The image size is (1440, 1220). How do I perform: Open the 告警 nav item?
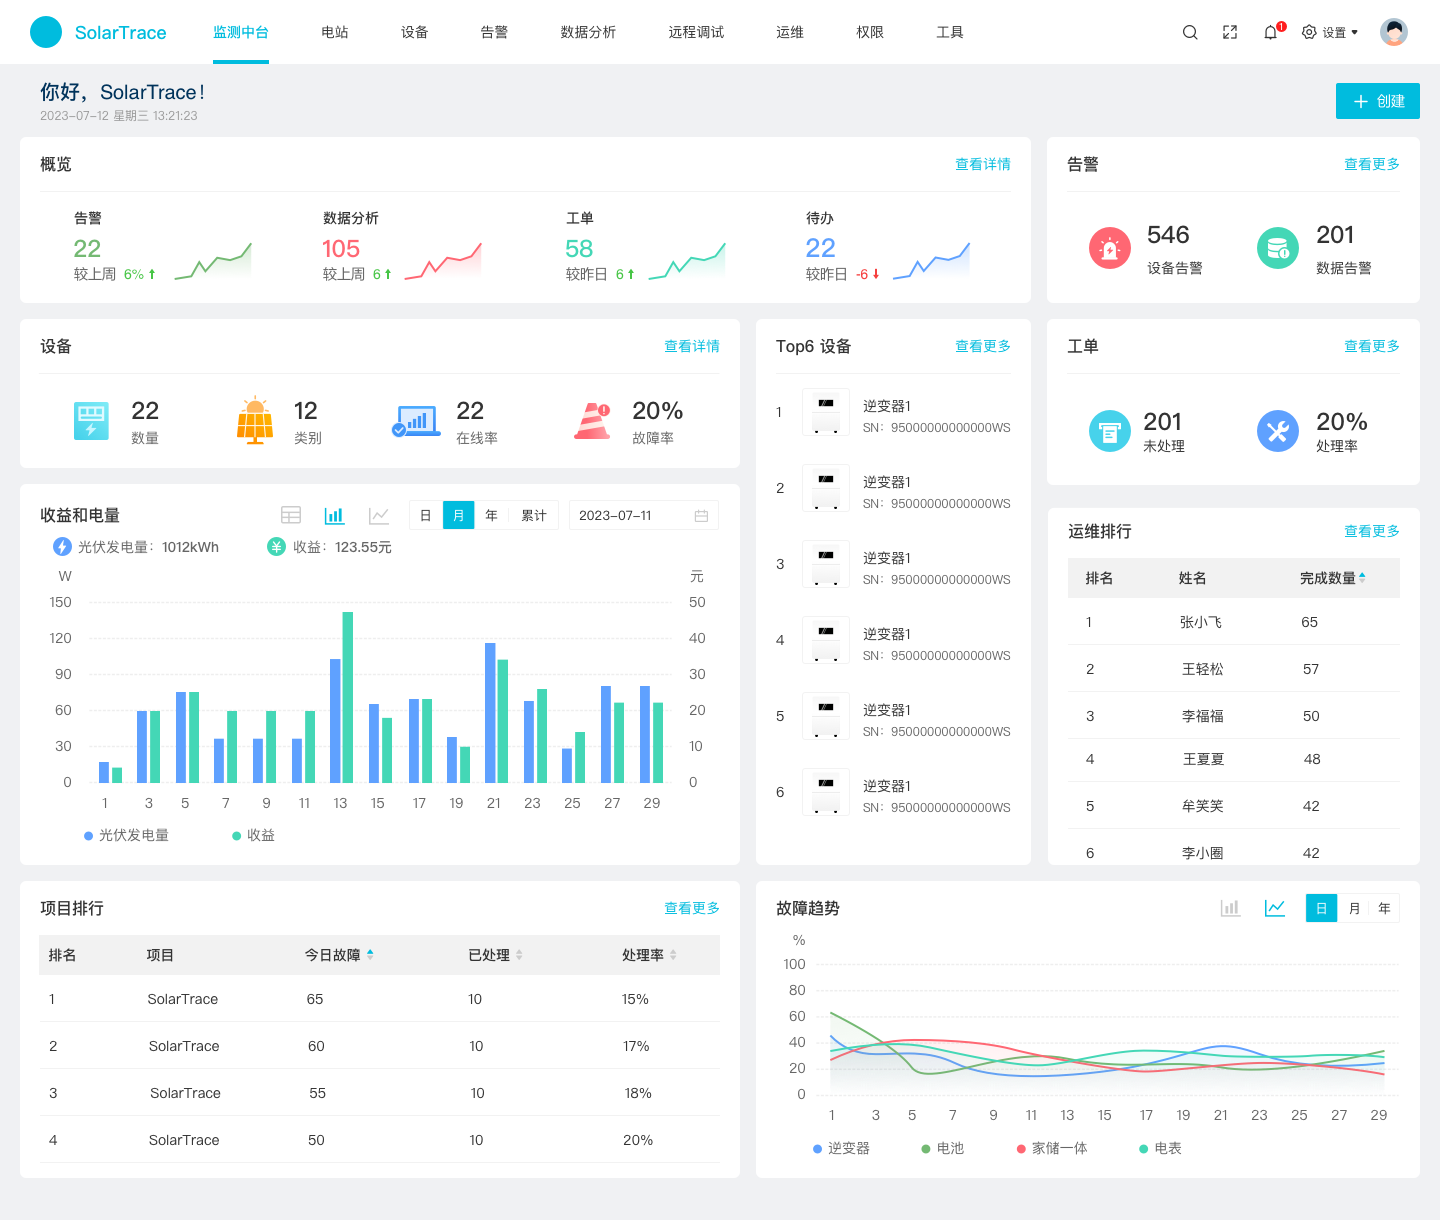click(494, 32)
